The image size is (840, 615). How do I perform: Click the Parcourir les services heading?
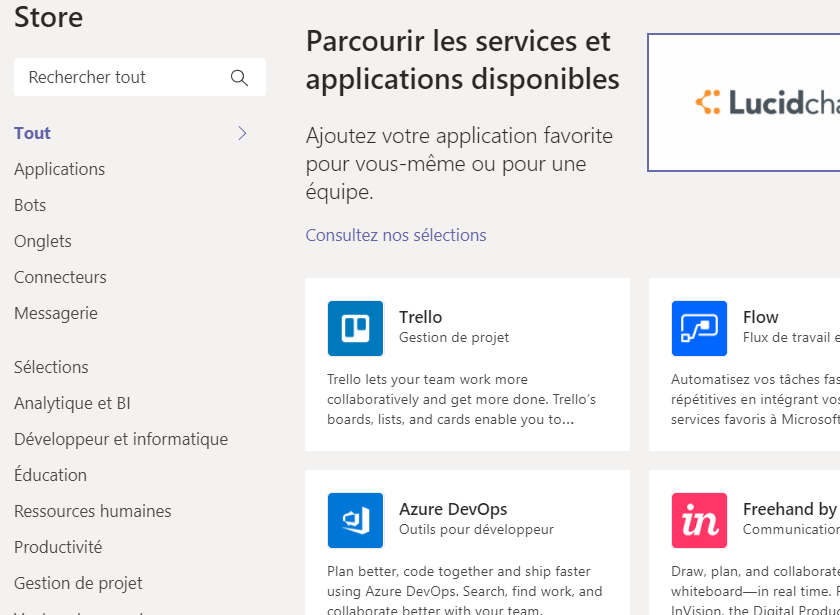pyautogui.click(x=462, y=60)
